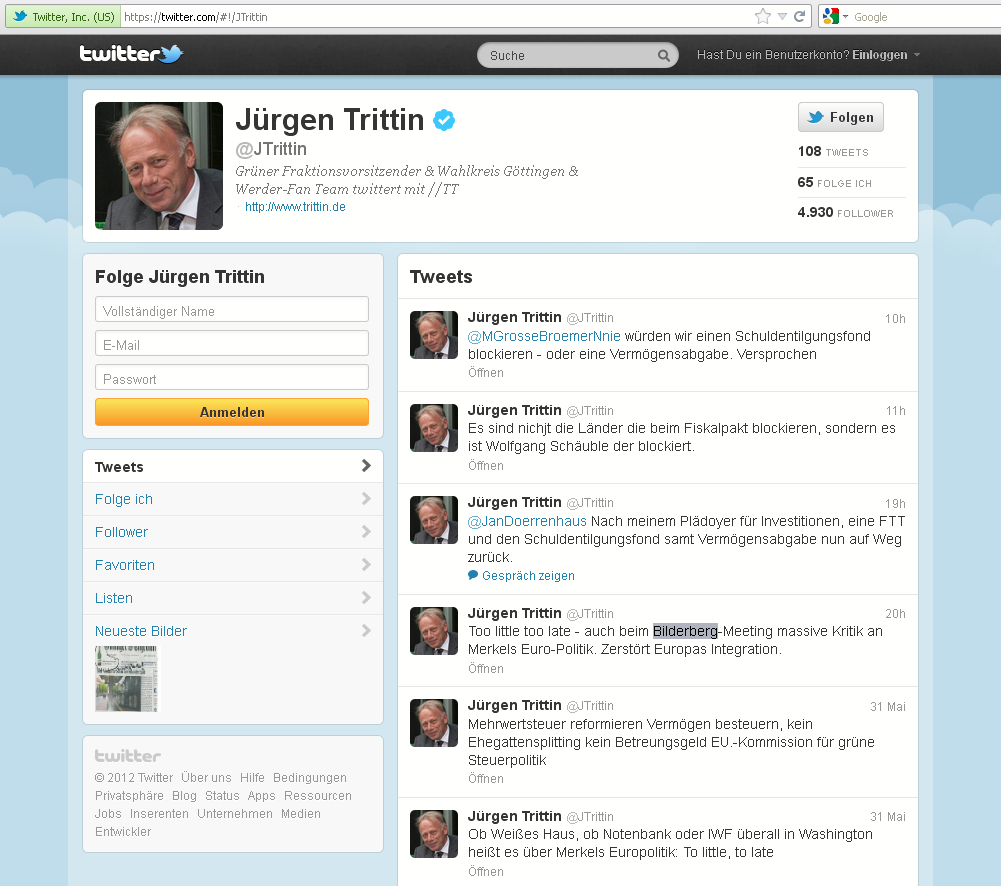Open @JanDoerrenhaus mention
1001x886 pixels.
pos(527,522)
